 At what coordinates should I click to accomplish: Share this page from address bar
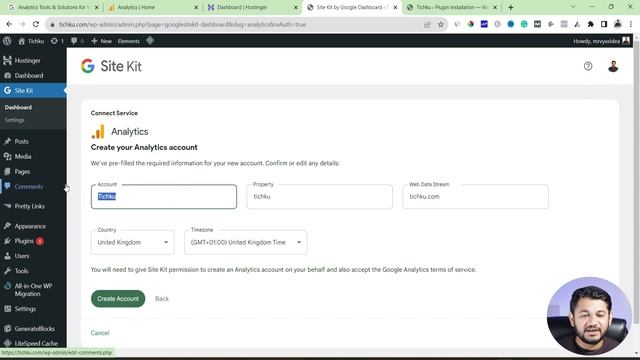427,24
